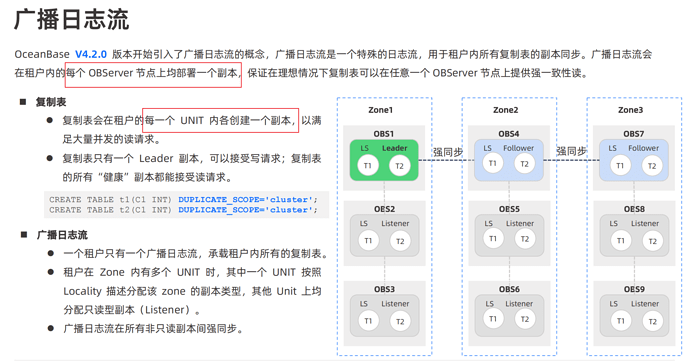This screenshot has height=363, width=690.
Task: Select the 广播日志流 bullet section heading
Action: click(x=62, y=235)
